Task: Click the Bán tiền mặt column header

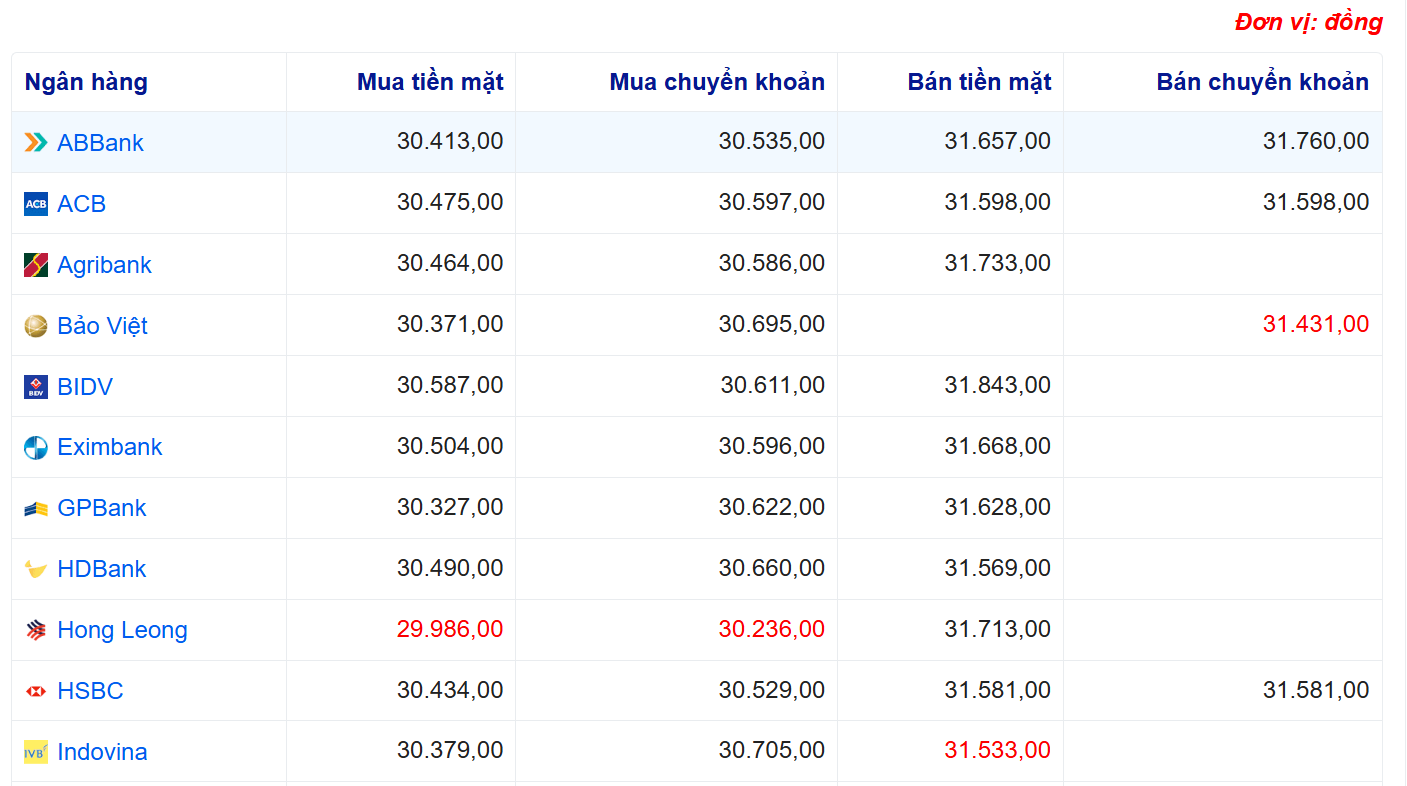Action: [x=979, y=82]
